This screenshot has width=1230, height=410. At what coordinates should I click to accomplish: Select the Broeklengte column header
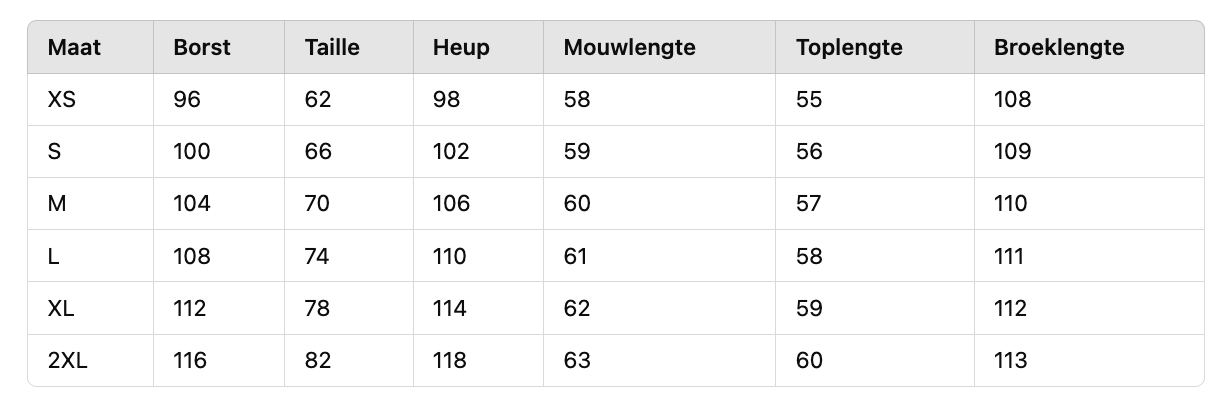[x=1059, y=48]
